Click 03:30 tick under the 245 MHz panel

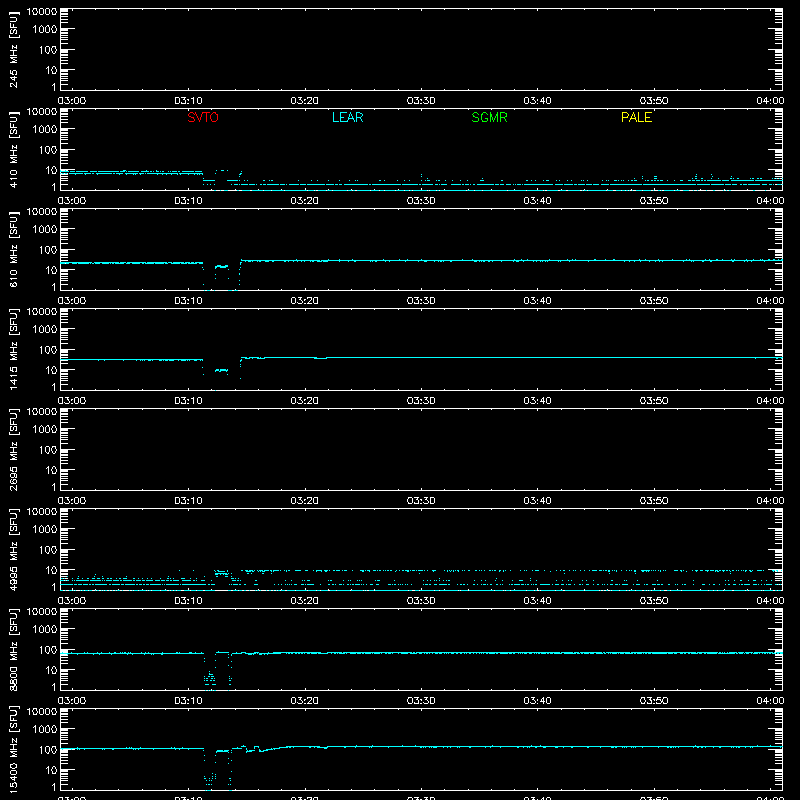point(421,101)
